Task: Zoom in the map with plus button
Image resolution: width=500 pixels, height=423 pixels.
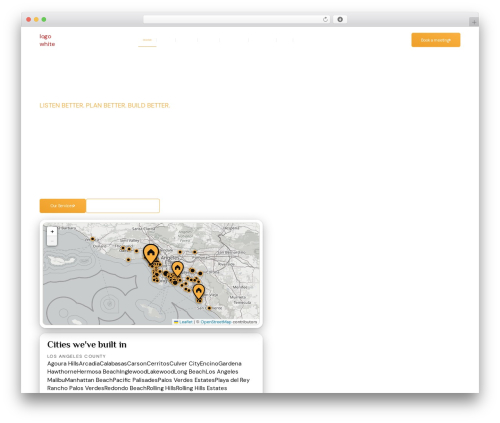Action: pos(52,231)
